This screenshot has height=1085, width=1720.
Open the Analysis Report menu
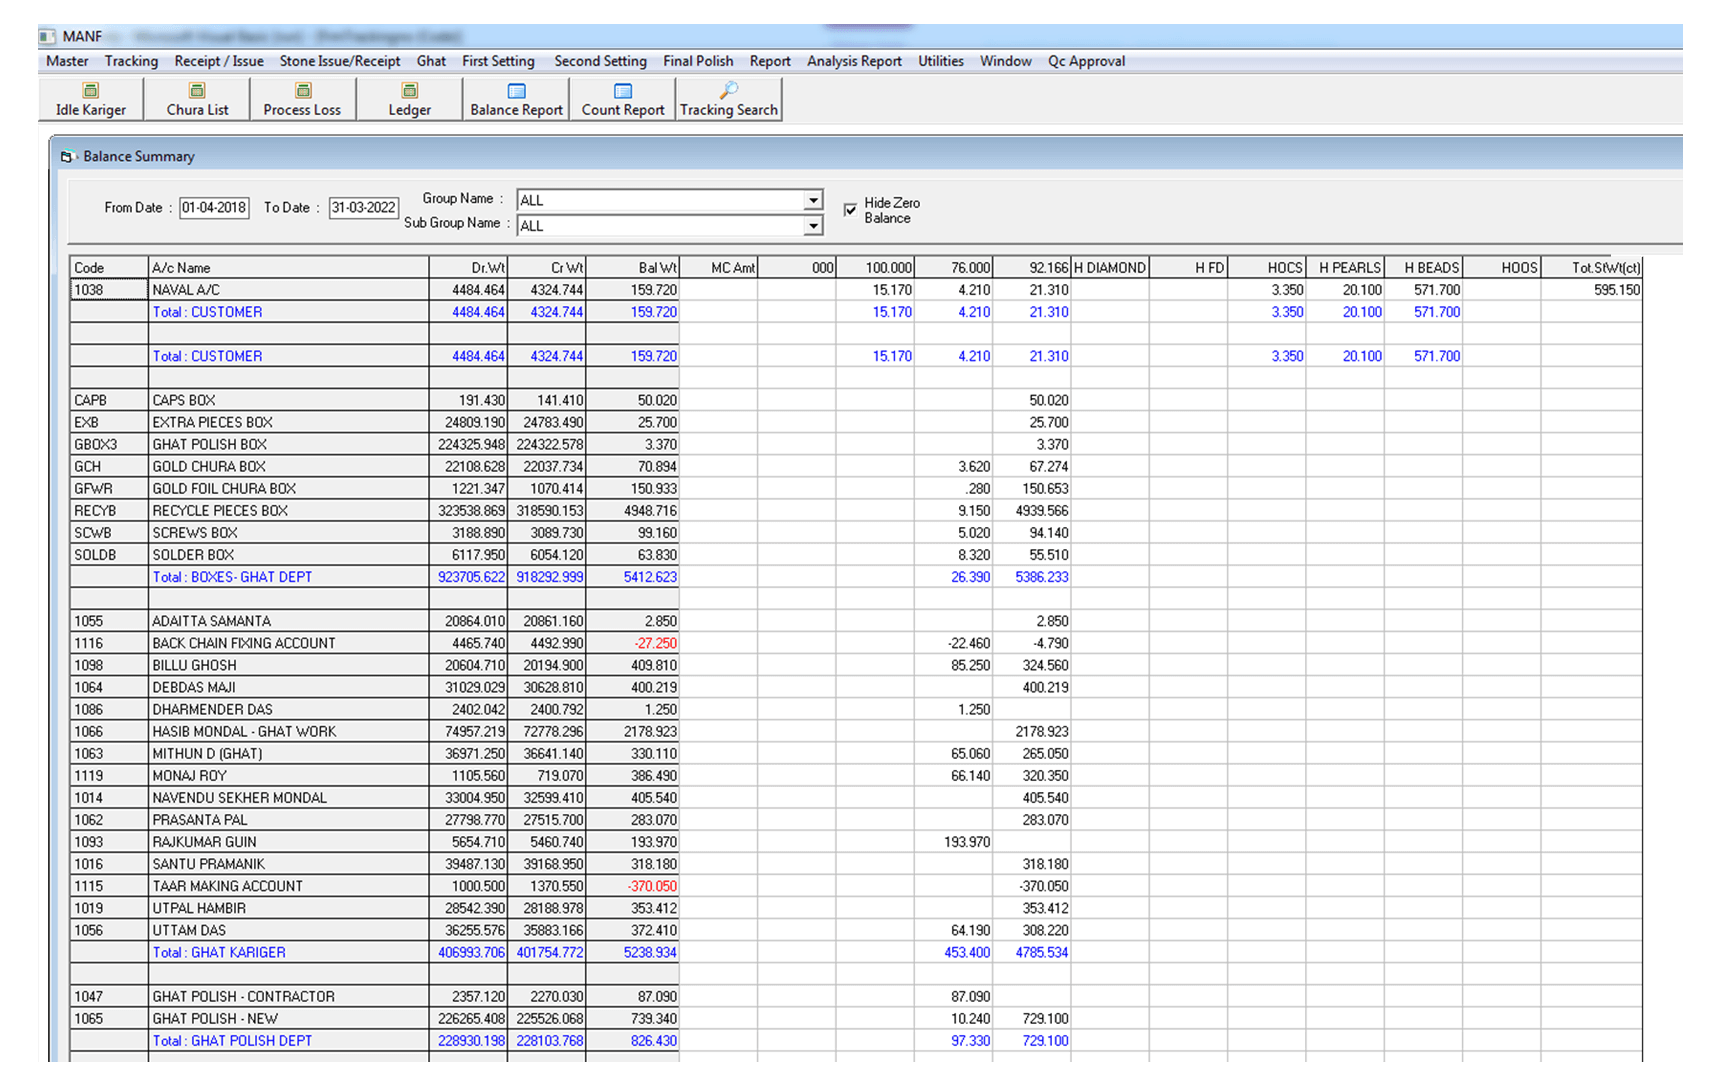pos(854,61)
